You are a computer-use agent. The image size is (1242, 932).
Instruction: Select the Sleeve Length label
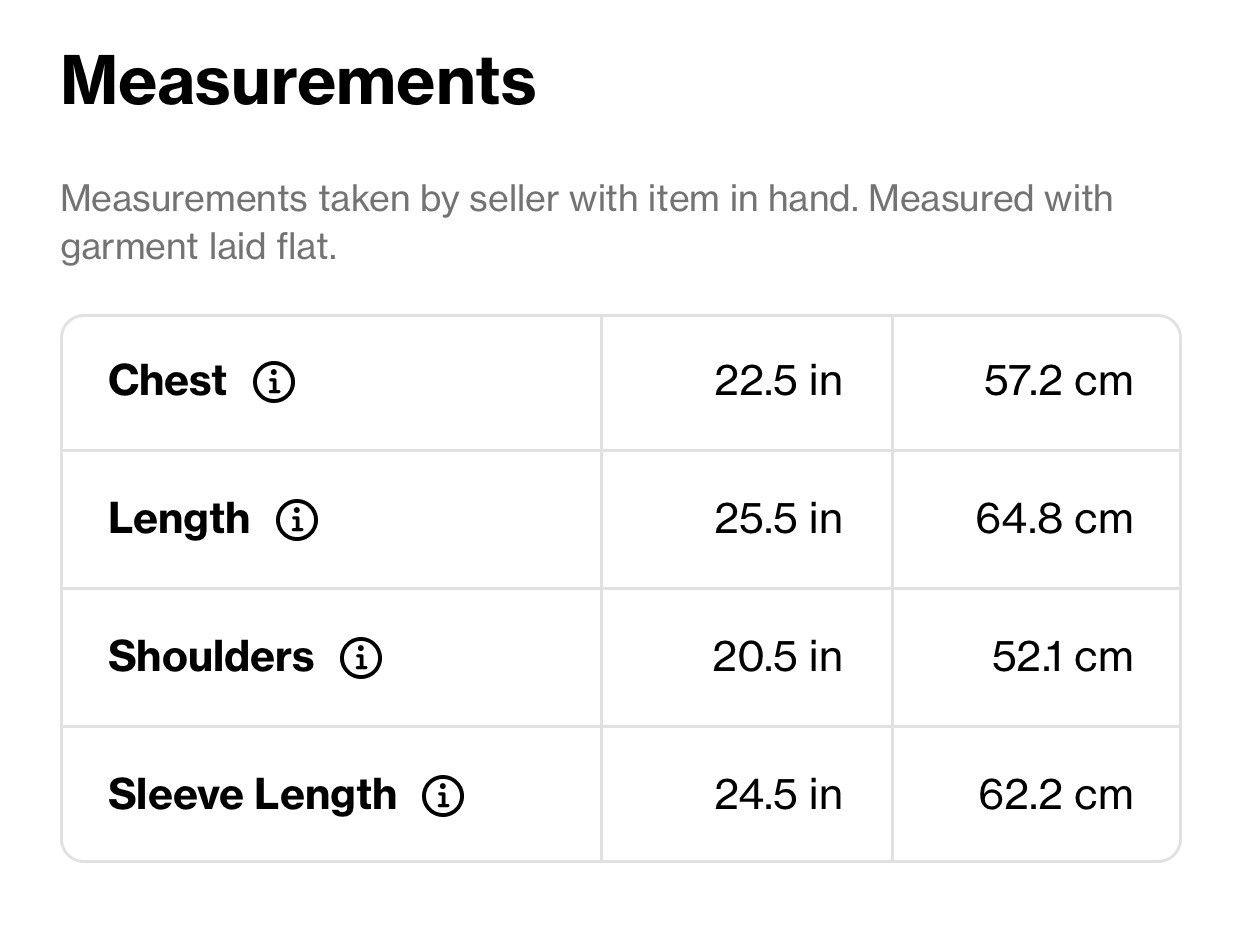pyautogui.click(x=252, y=796)
